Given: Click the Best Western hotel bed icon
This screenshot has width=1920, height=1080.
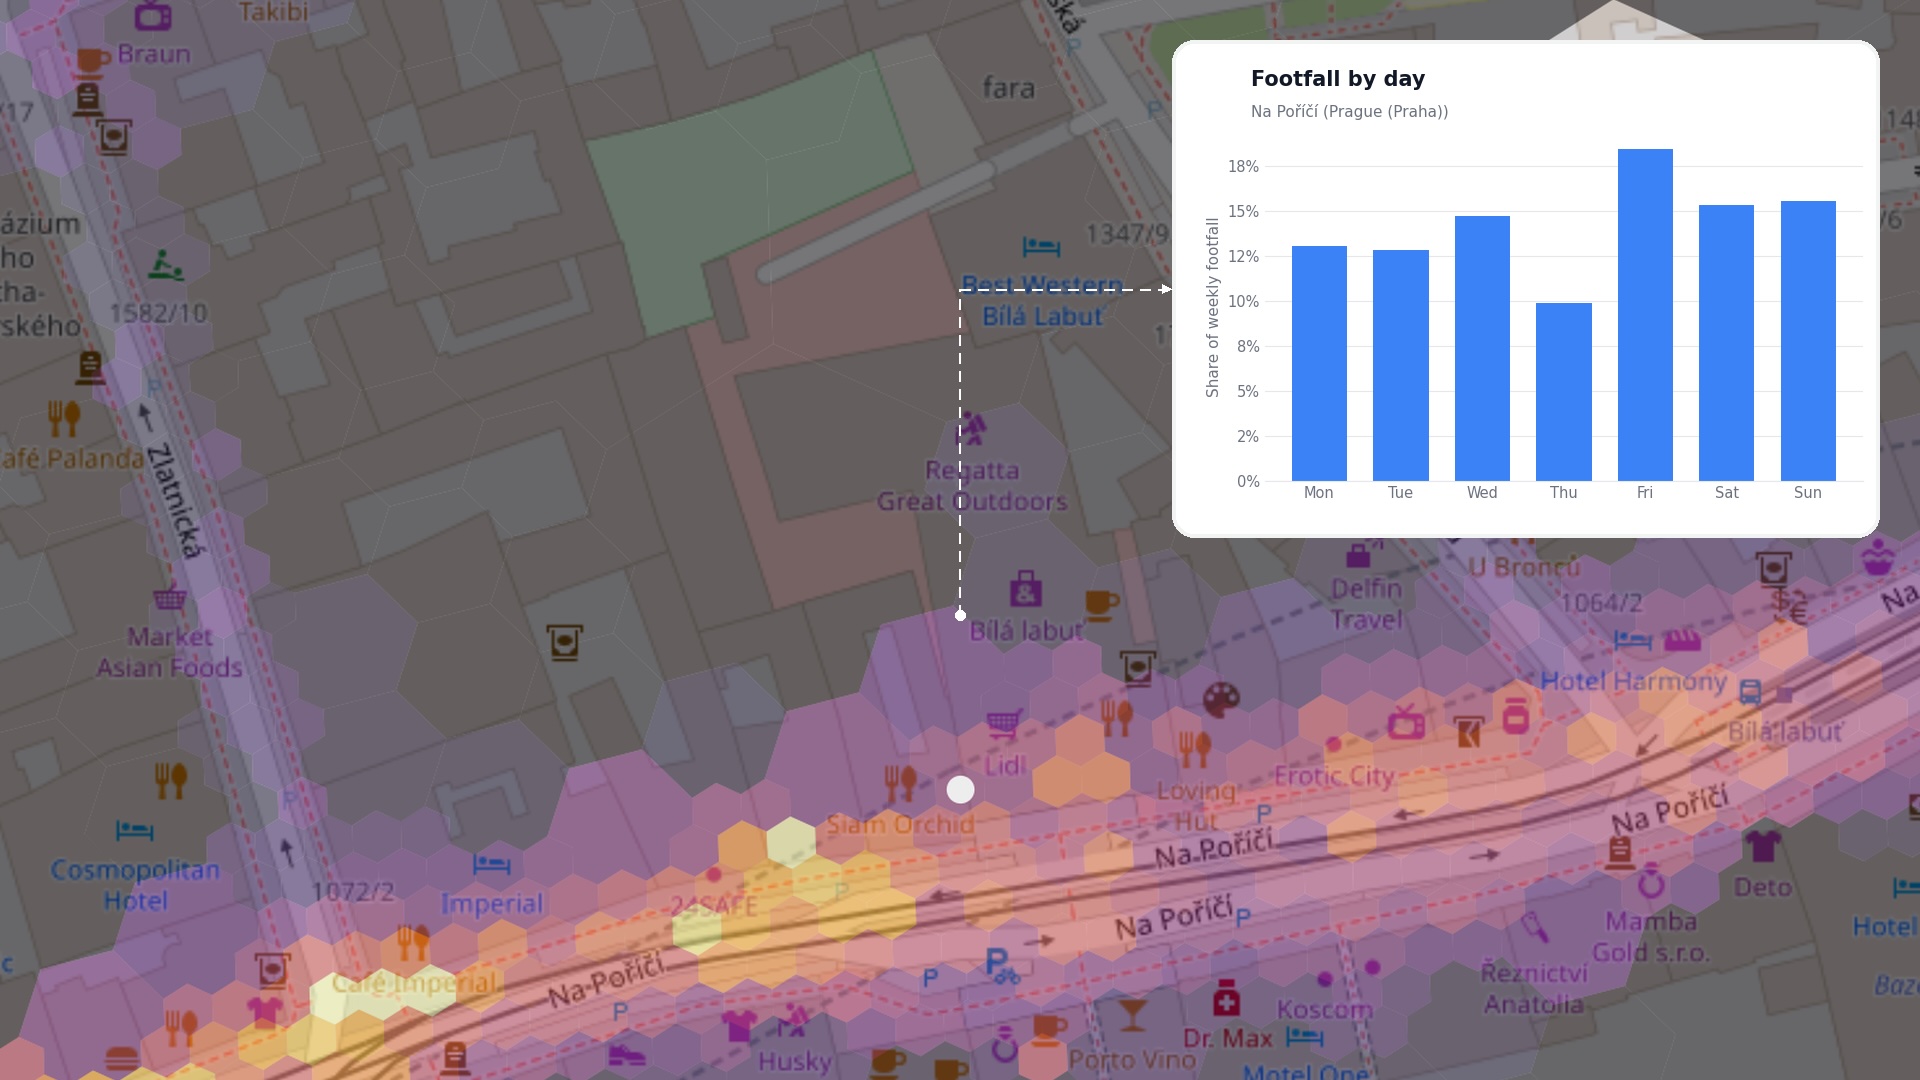Looking at the screenshot, I should (1041, 246).
